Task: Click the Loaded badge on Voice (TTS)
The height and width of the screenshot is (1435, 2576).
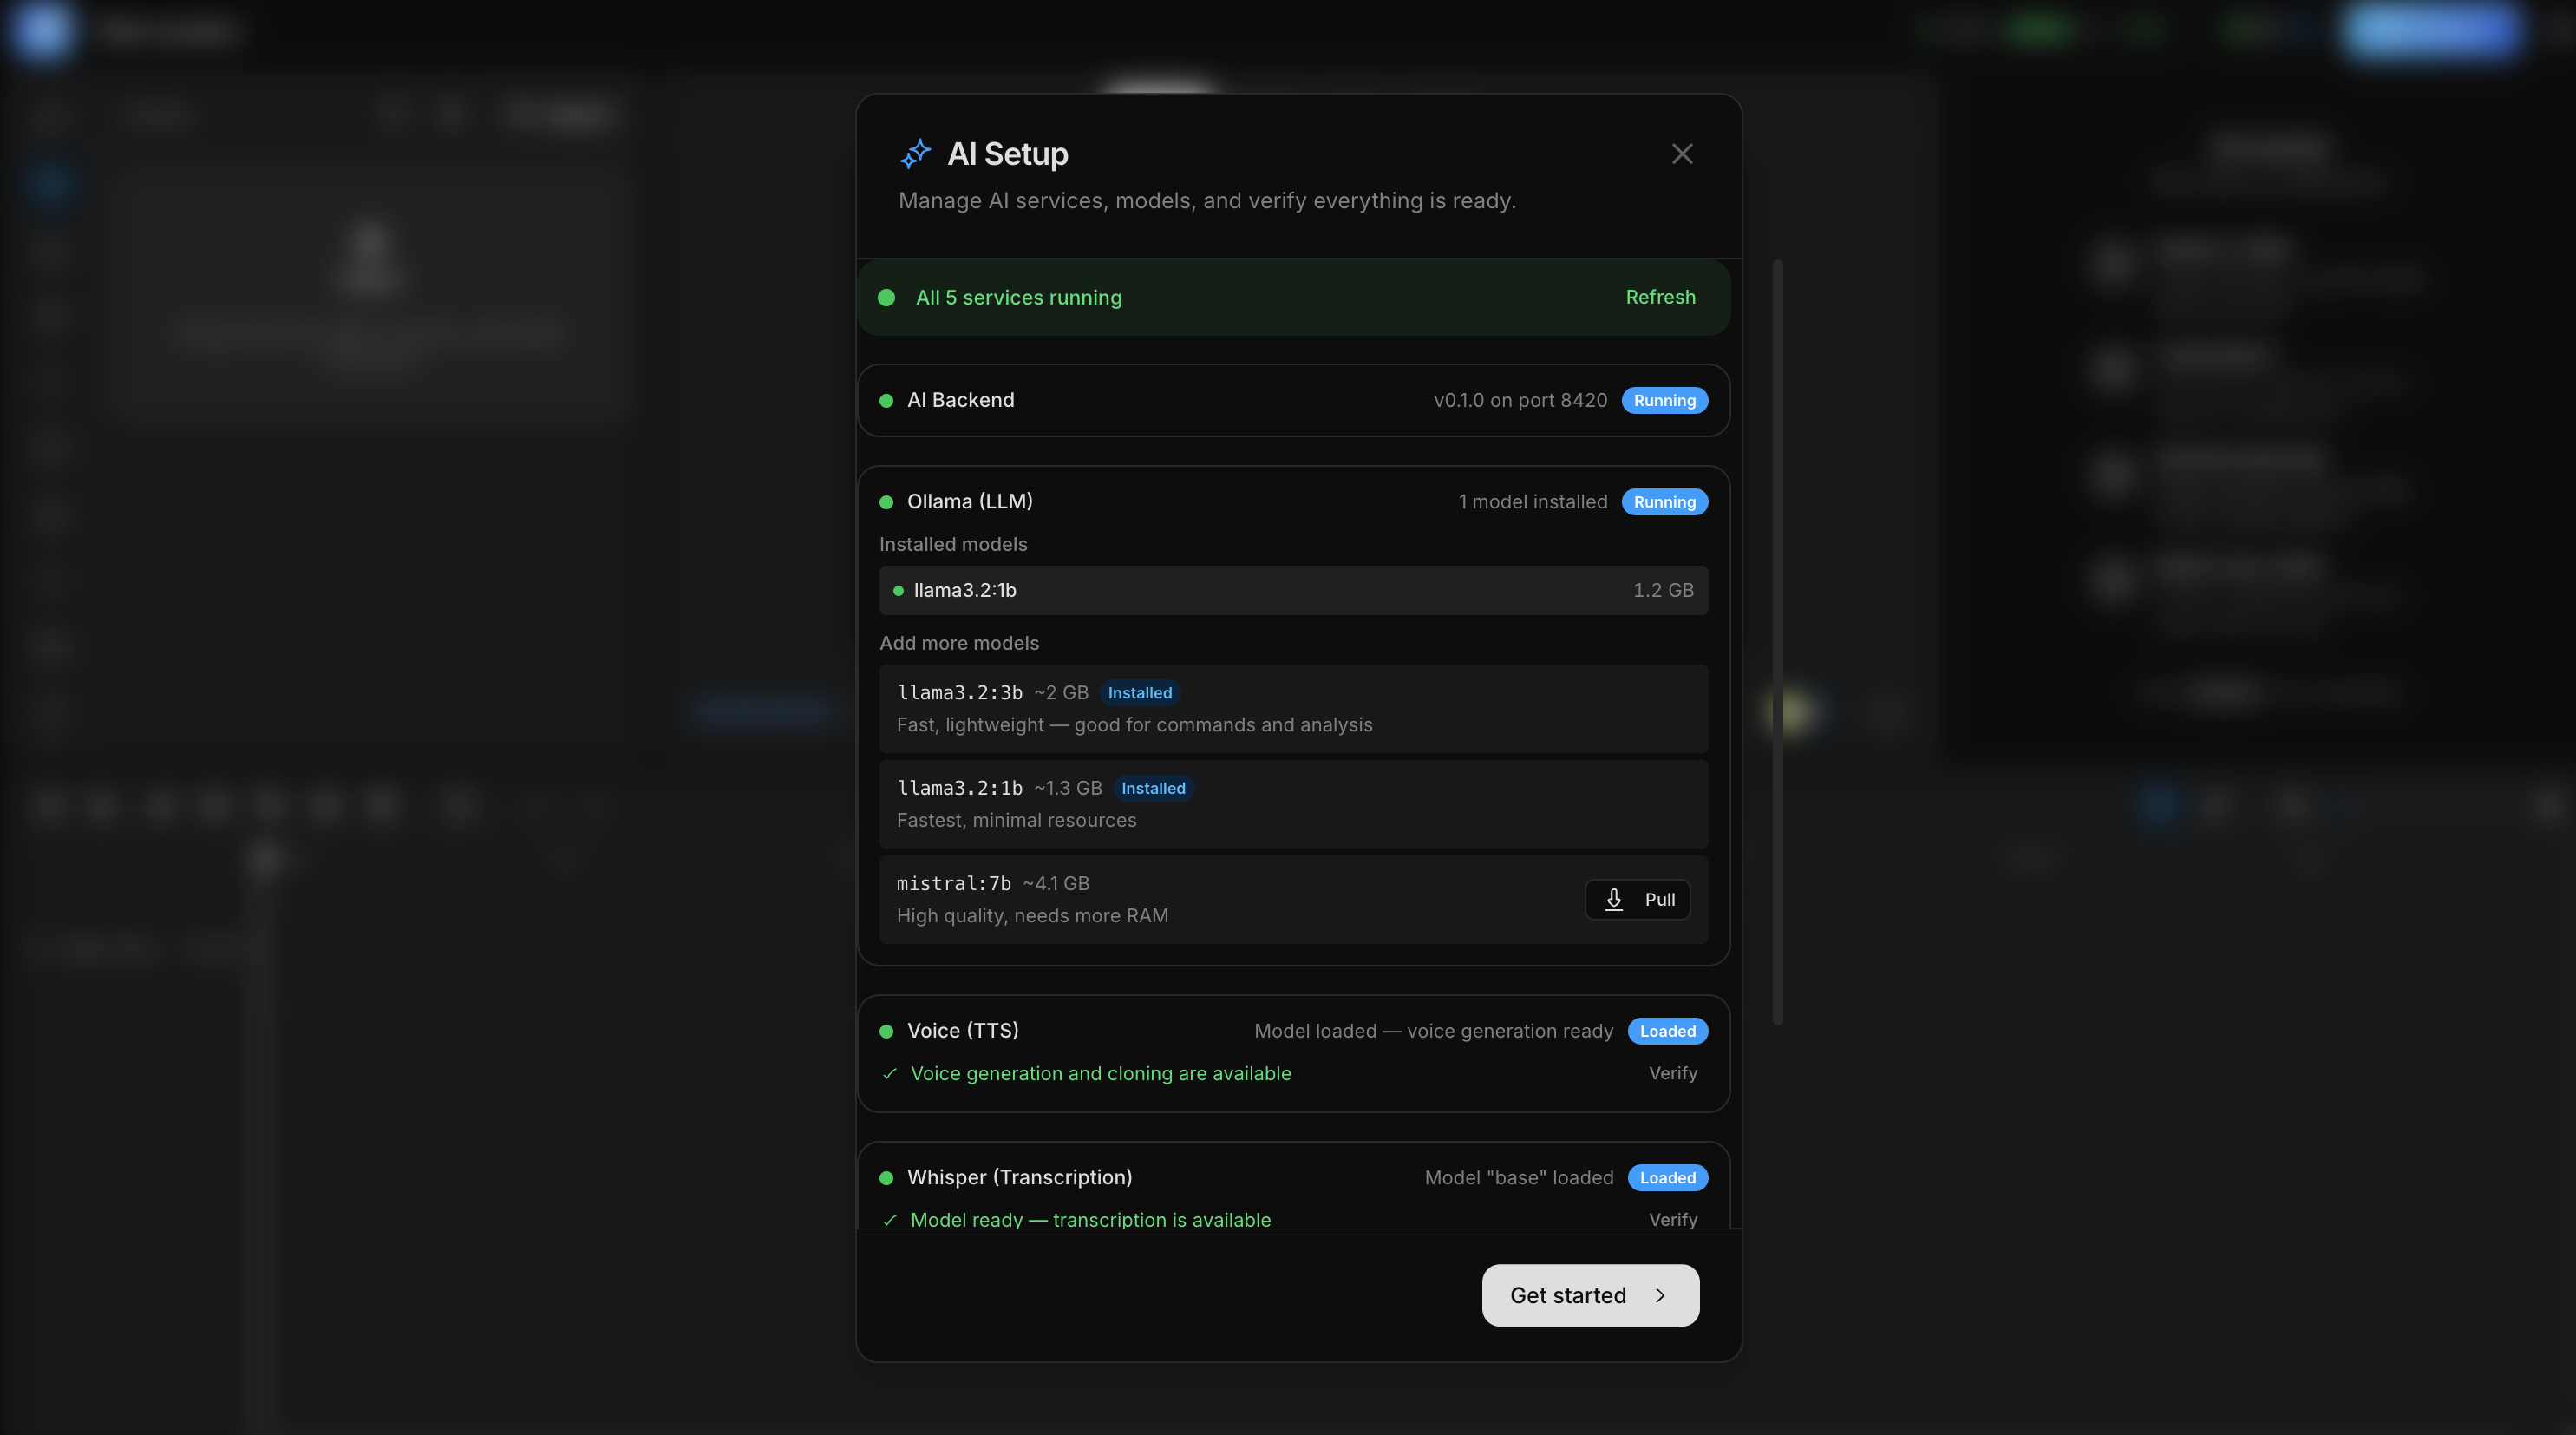Action: (1667, 1031)
